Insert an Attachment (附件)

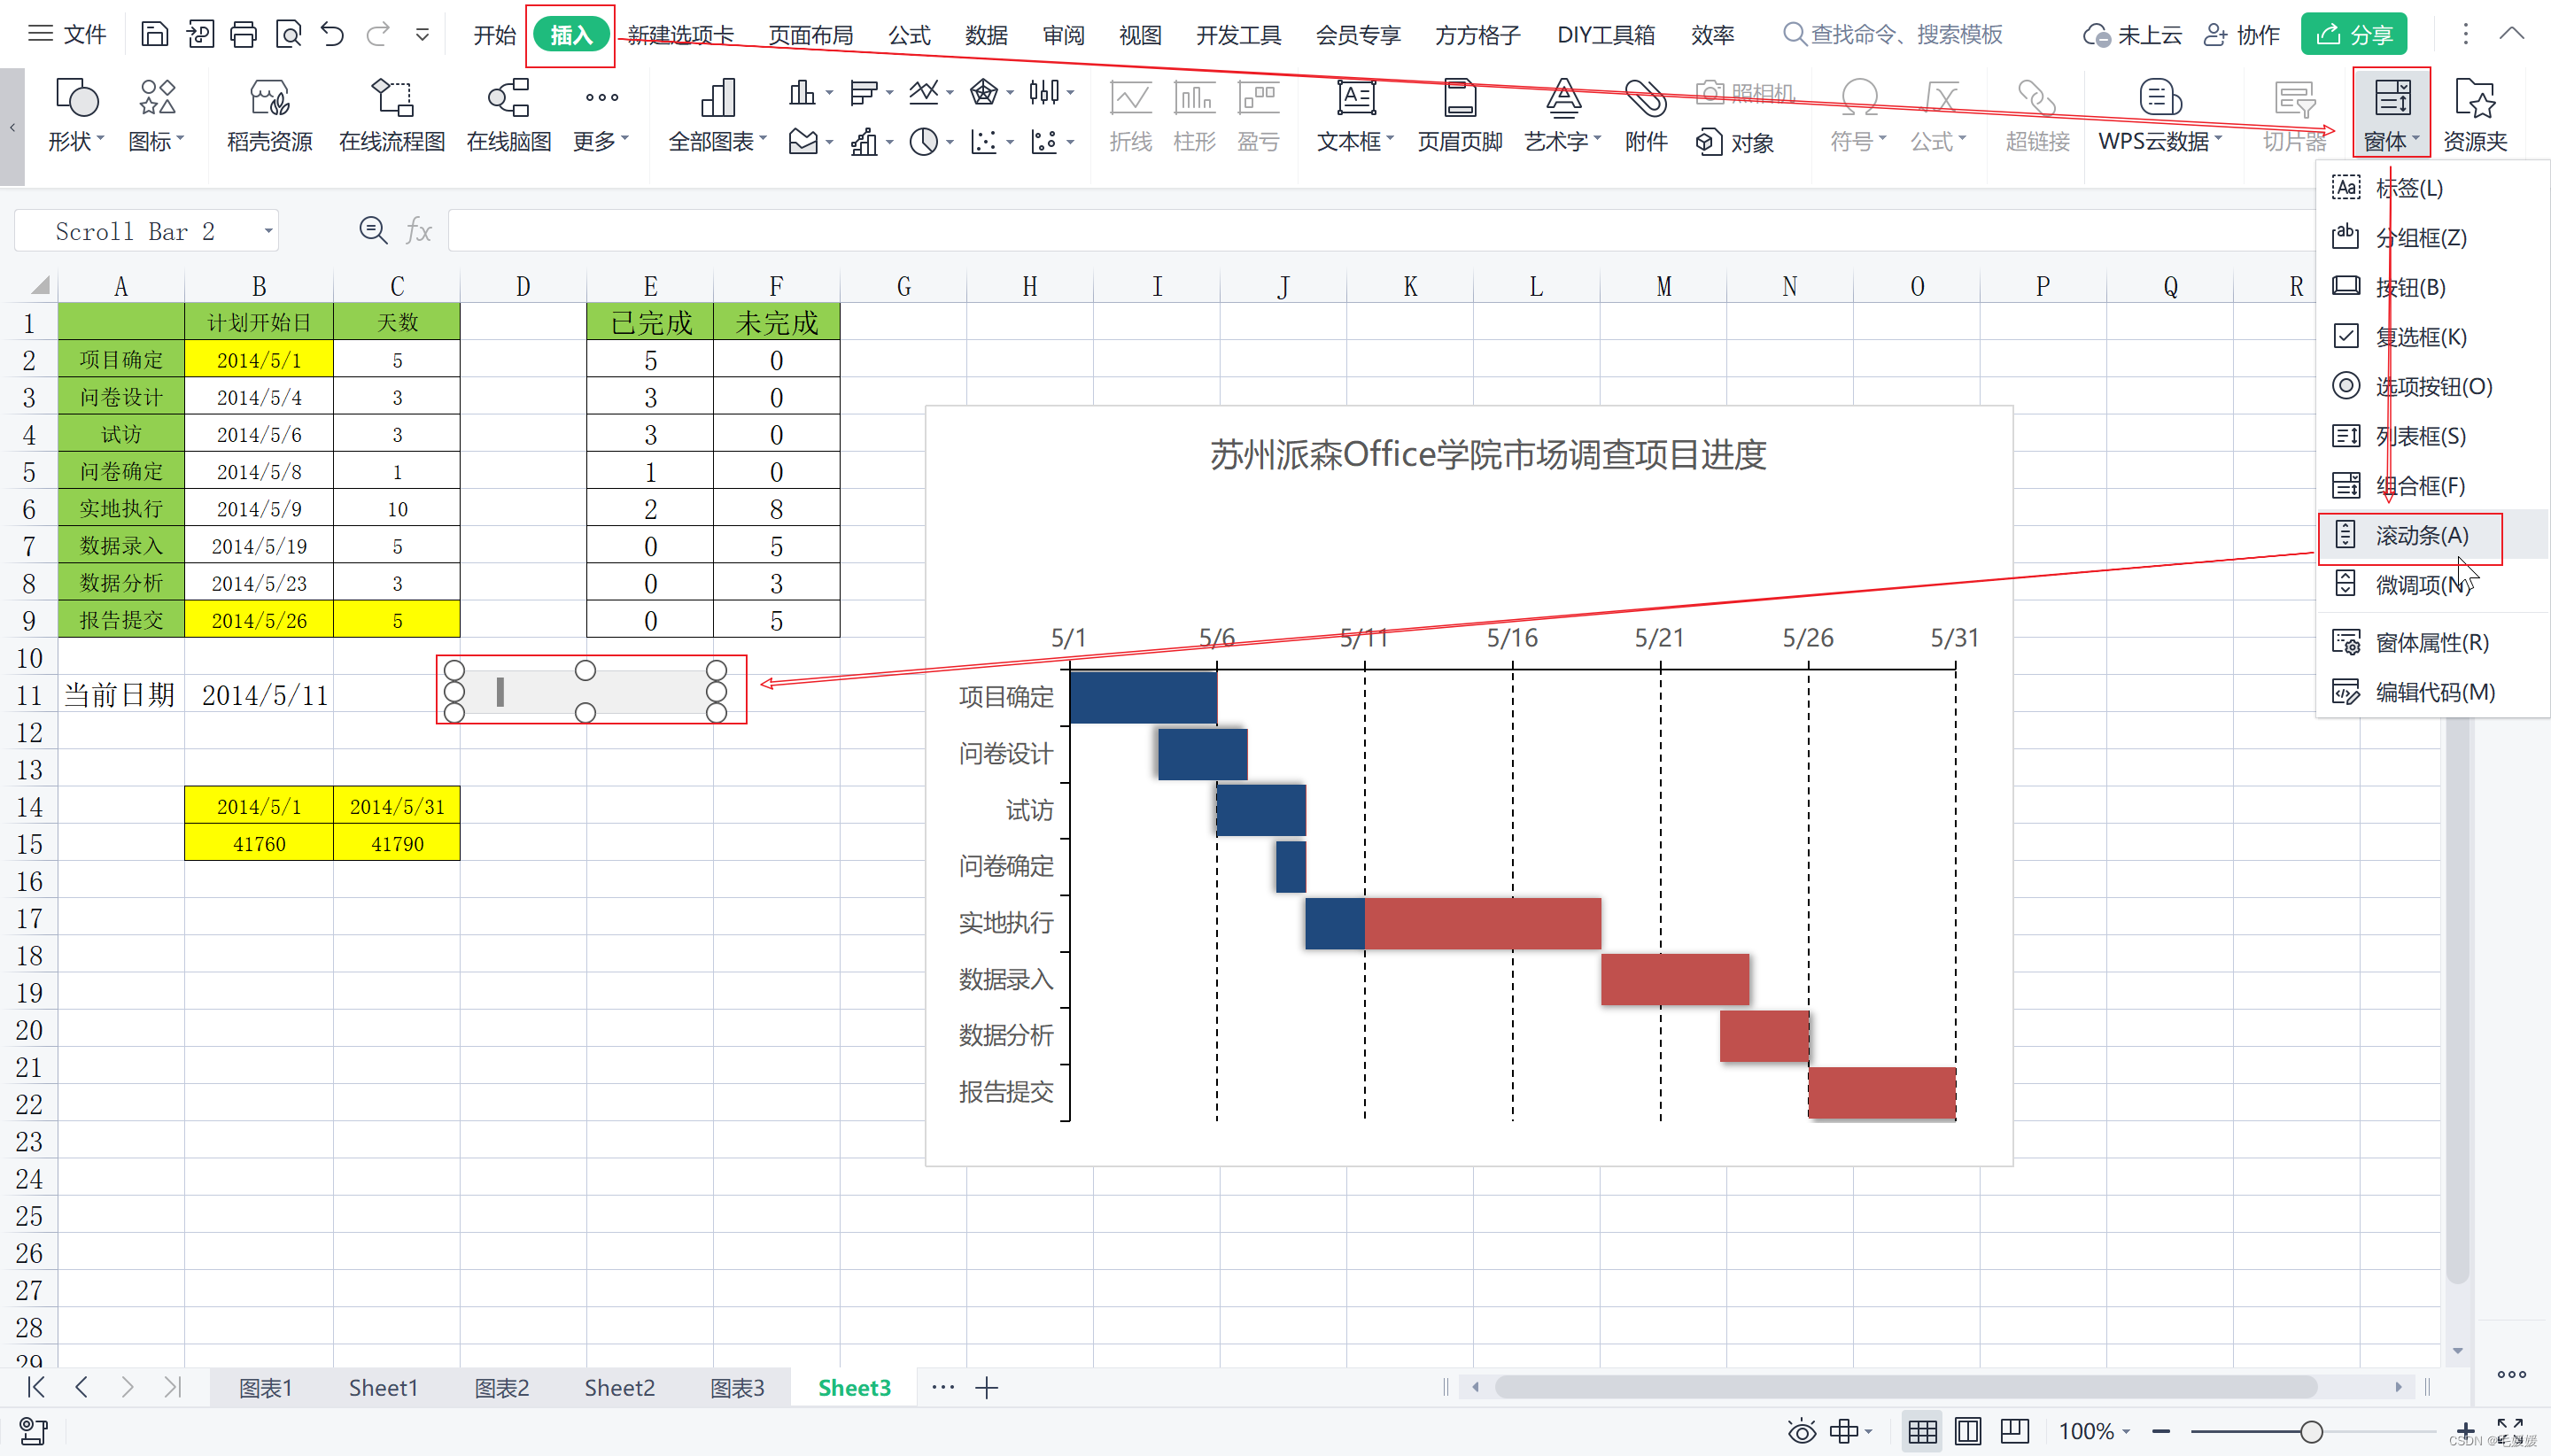pyautogui.click(x=1645, y=100)
